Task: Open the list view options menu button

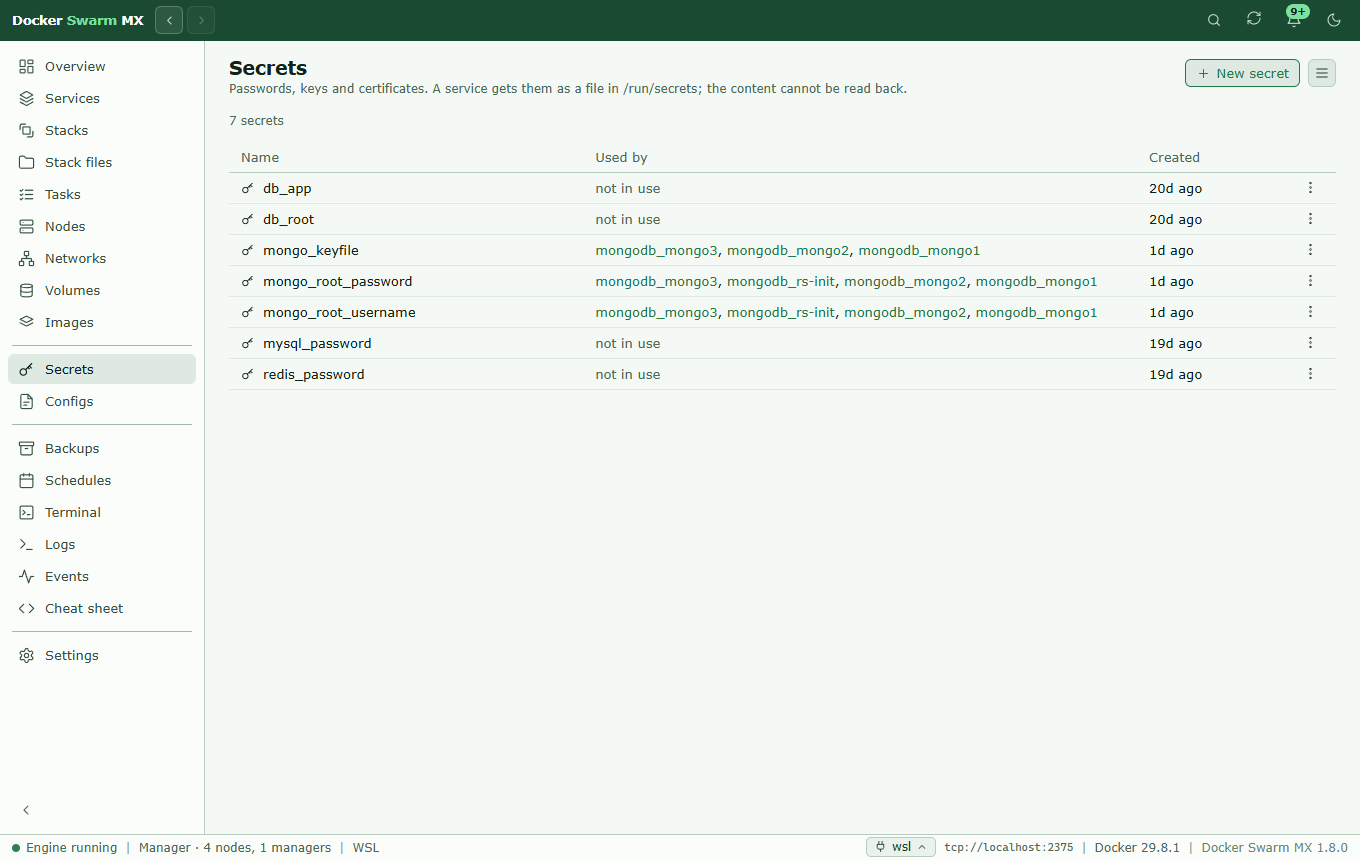Action: tap(1322, 73)
